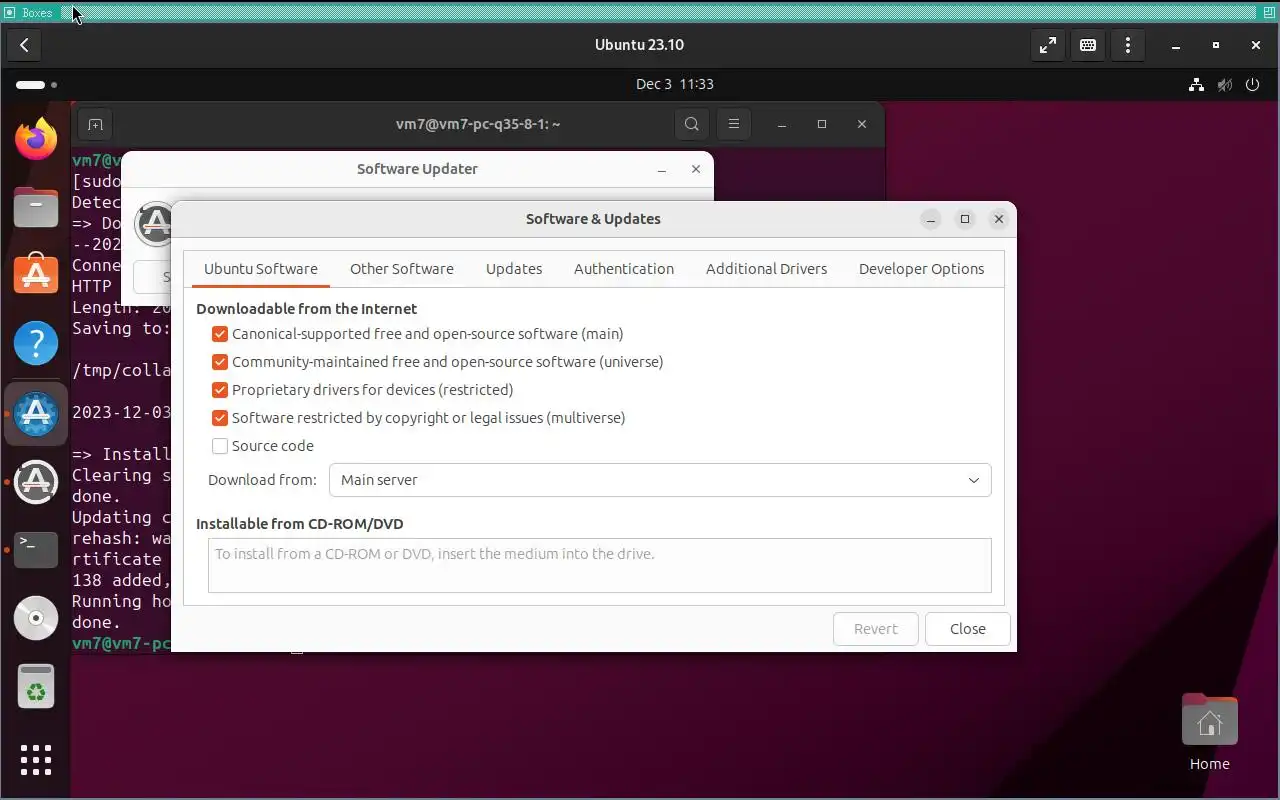The image size is (1280, 800).
Task: Click the Software Updater window title
Action: pos(417,169)
